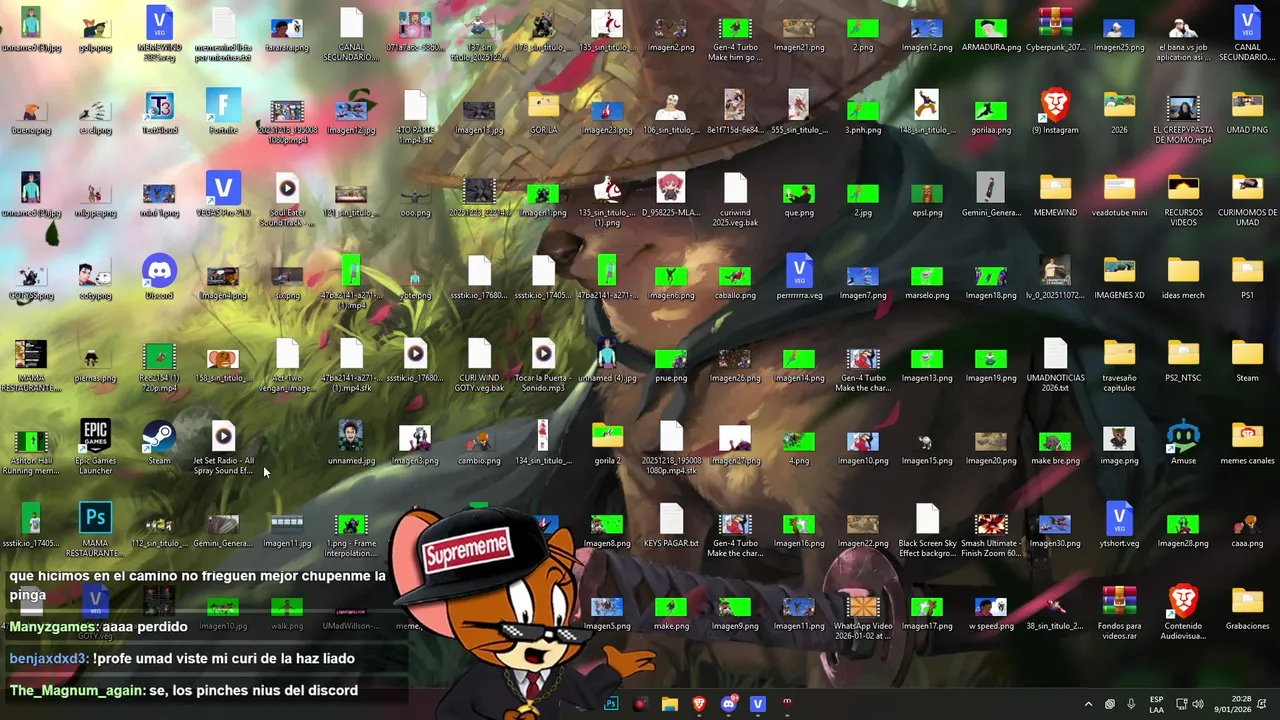Select the Amuse desktop icon
1280x720 pixels.
pos(1183,443)
